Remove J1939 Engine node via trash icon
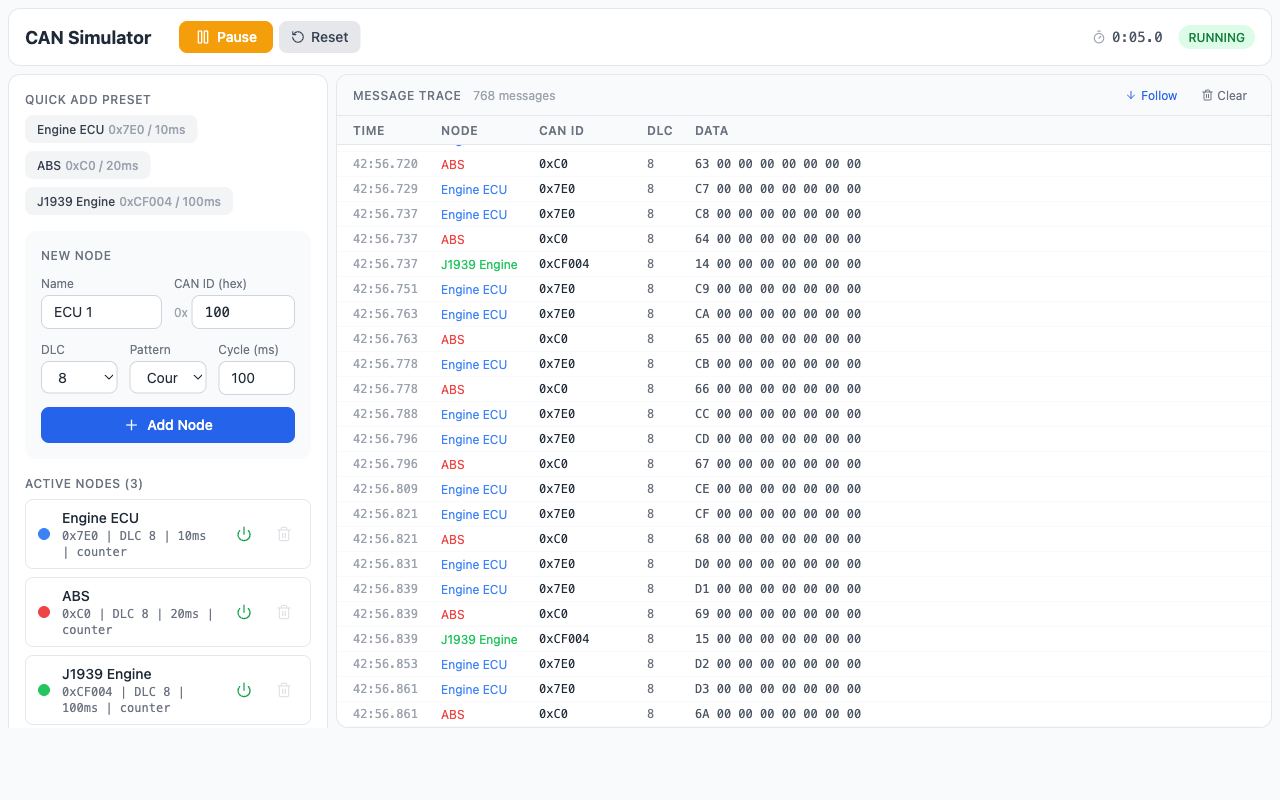The width and height of the screenshot is (1280, 800). pos(284,690)
